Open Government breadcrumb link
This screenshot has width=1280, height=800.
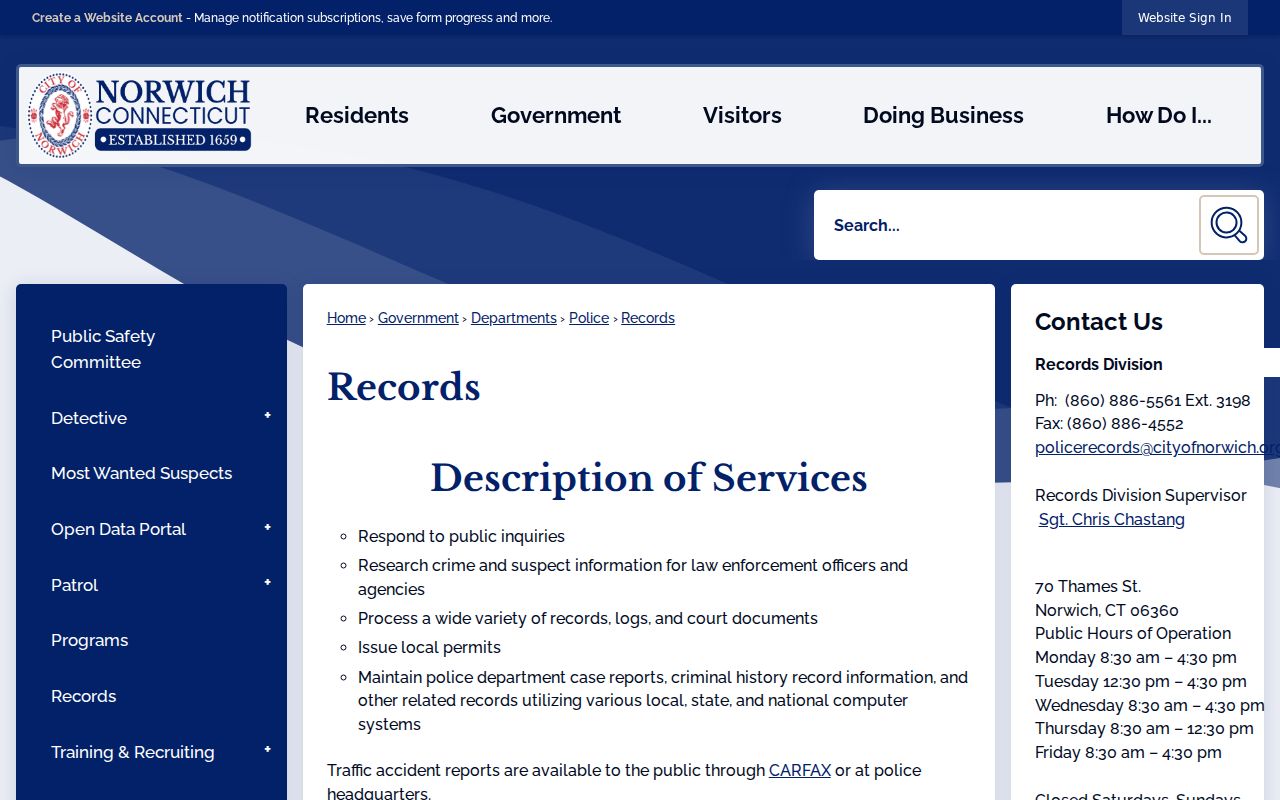tap(418, 318)
